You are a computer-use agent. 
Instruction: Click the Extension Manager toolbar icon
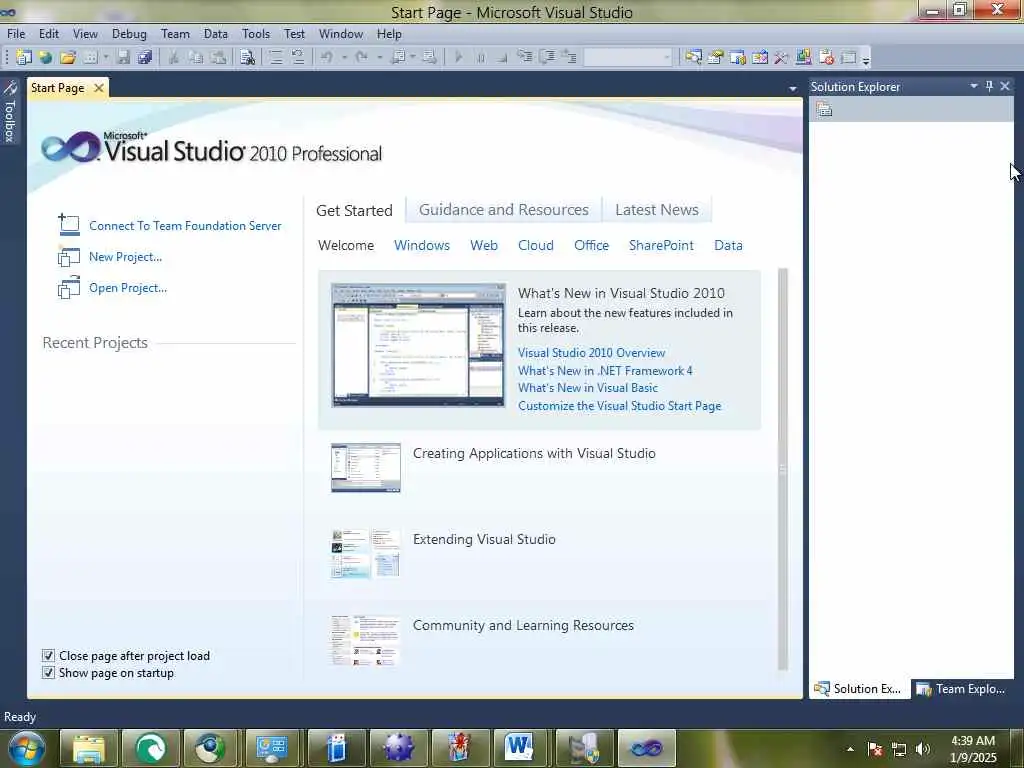(826, 57)
